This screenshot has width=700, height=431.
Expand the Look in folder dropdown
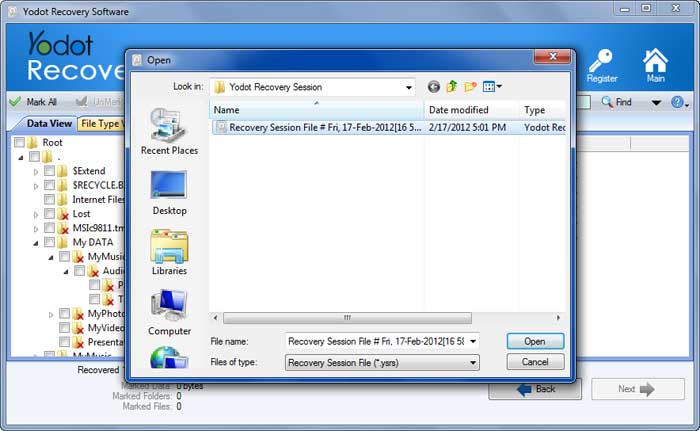(x=409, y=87)
